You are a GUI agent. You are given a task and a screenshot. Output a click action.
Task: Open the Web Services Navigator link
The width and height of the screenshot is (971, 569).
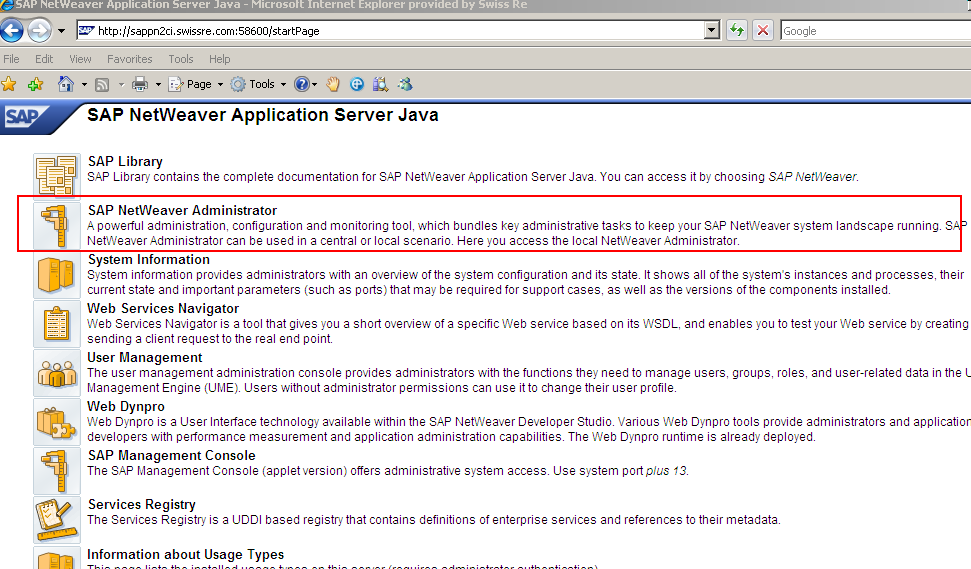163,308
